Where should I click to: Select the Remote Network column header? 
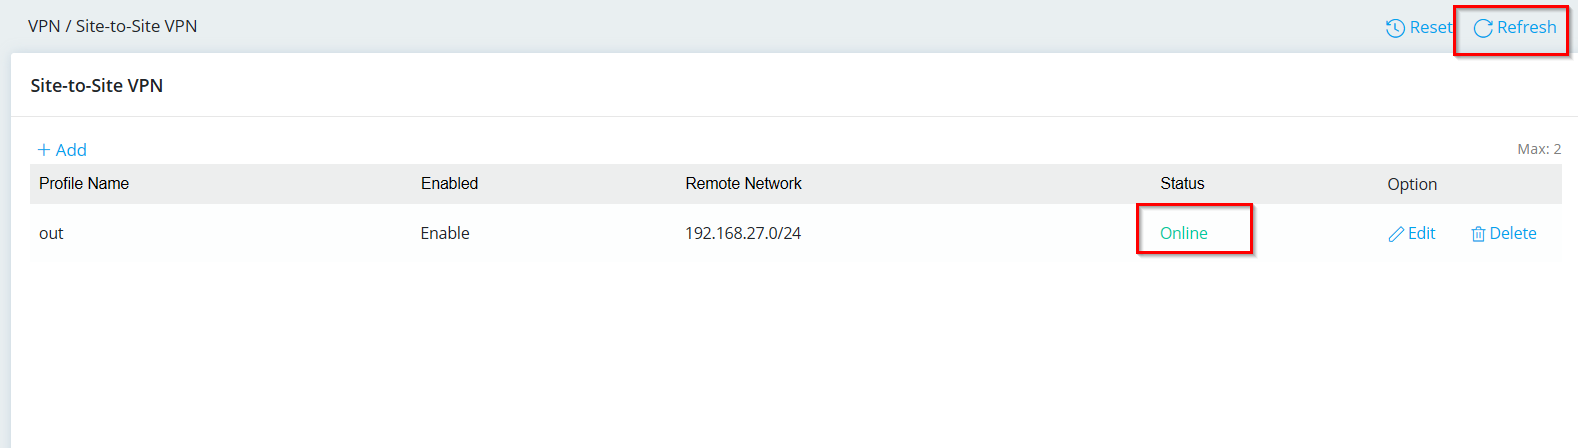pyautogui.click(x=743, y=184)
